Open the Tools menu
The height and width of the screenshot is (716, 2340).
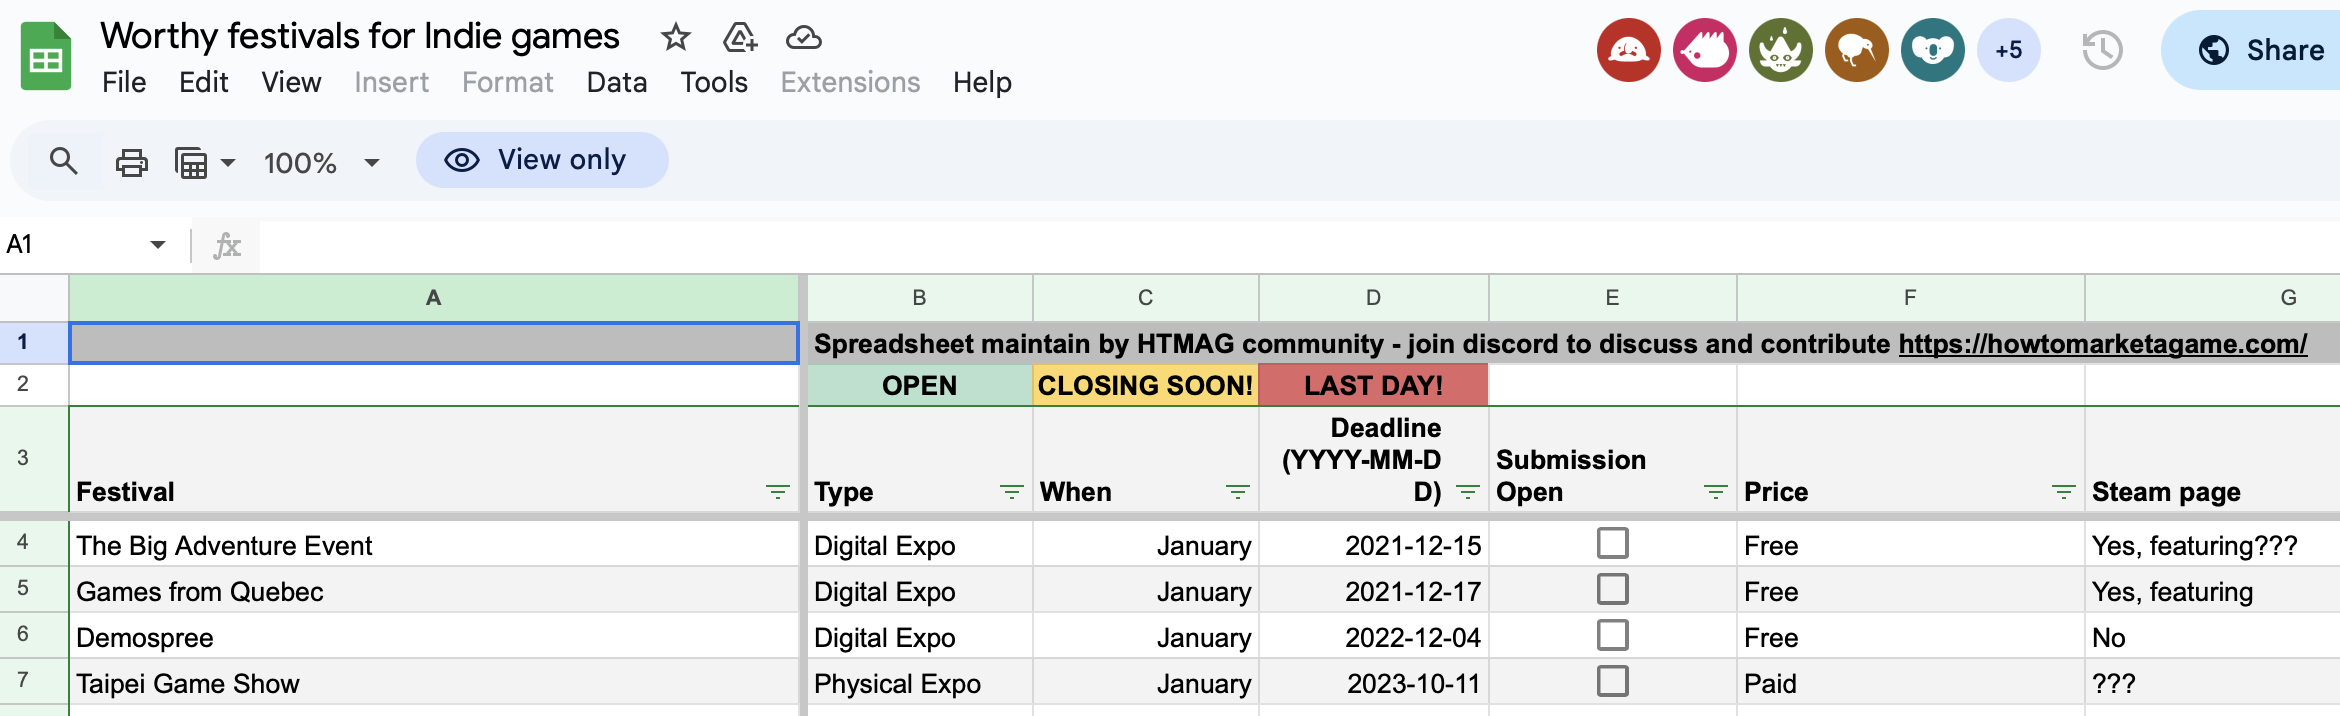[713, 82]
